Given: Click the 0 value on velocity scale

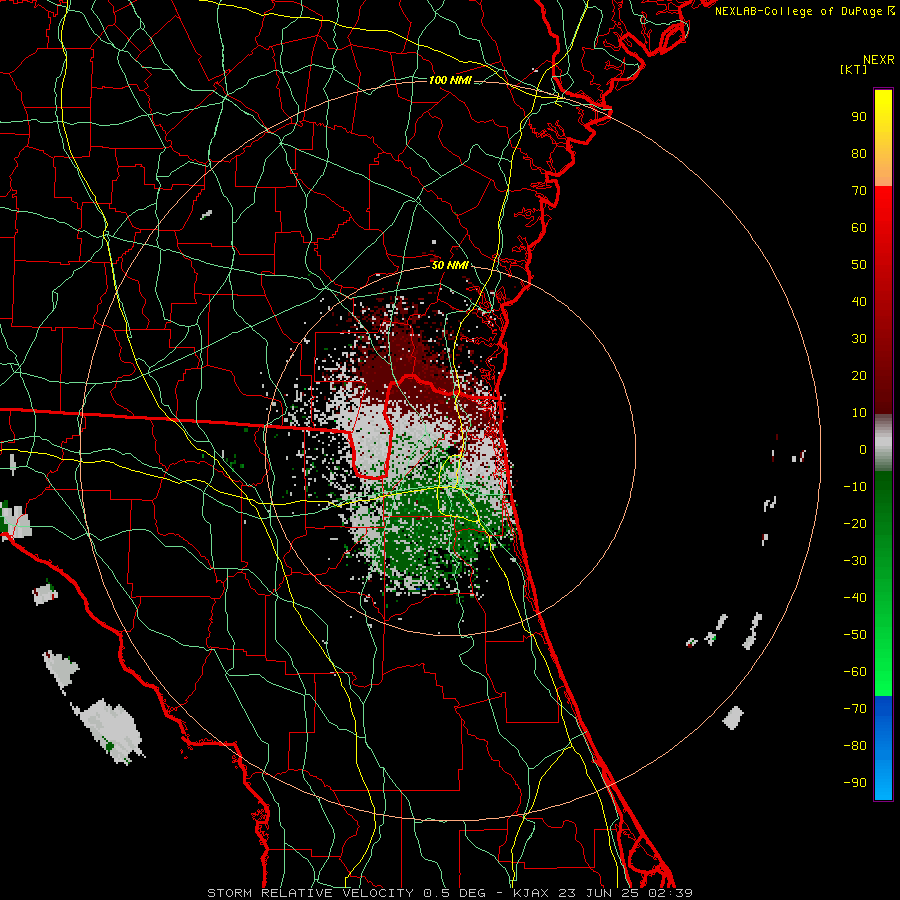Looking at the screenshot, I should pos(863,449).
